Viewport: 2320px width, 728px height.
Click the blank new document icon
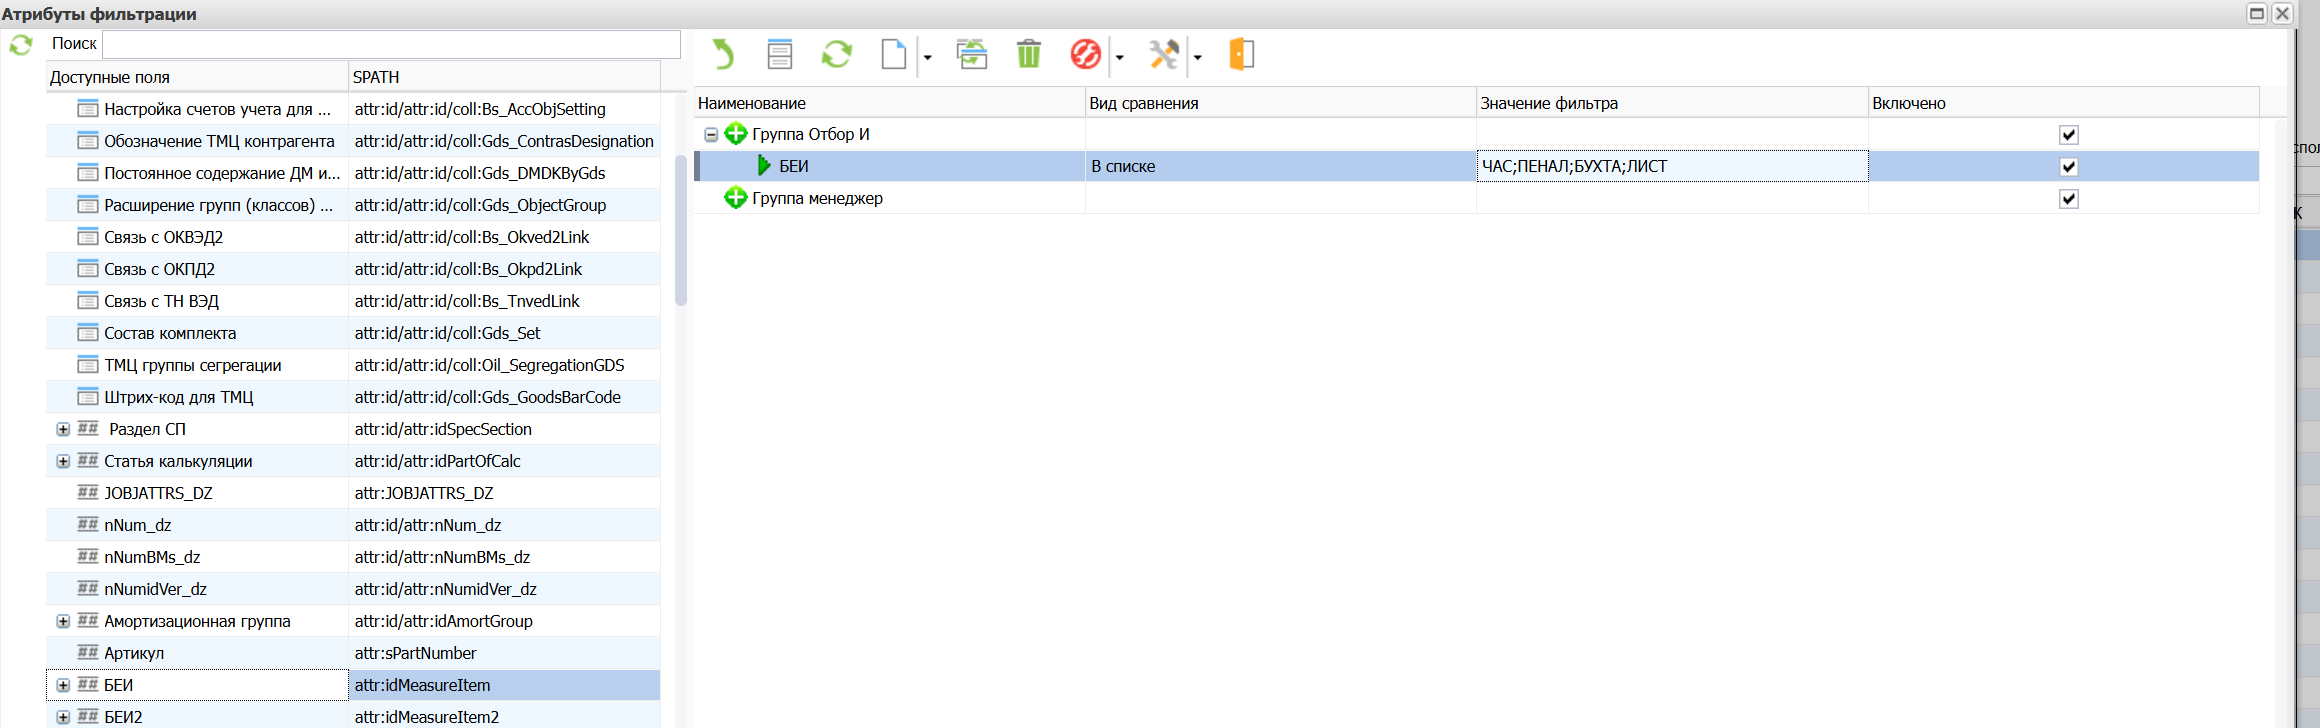pyautogui.click(x=893, y=54)
